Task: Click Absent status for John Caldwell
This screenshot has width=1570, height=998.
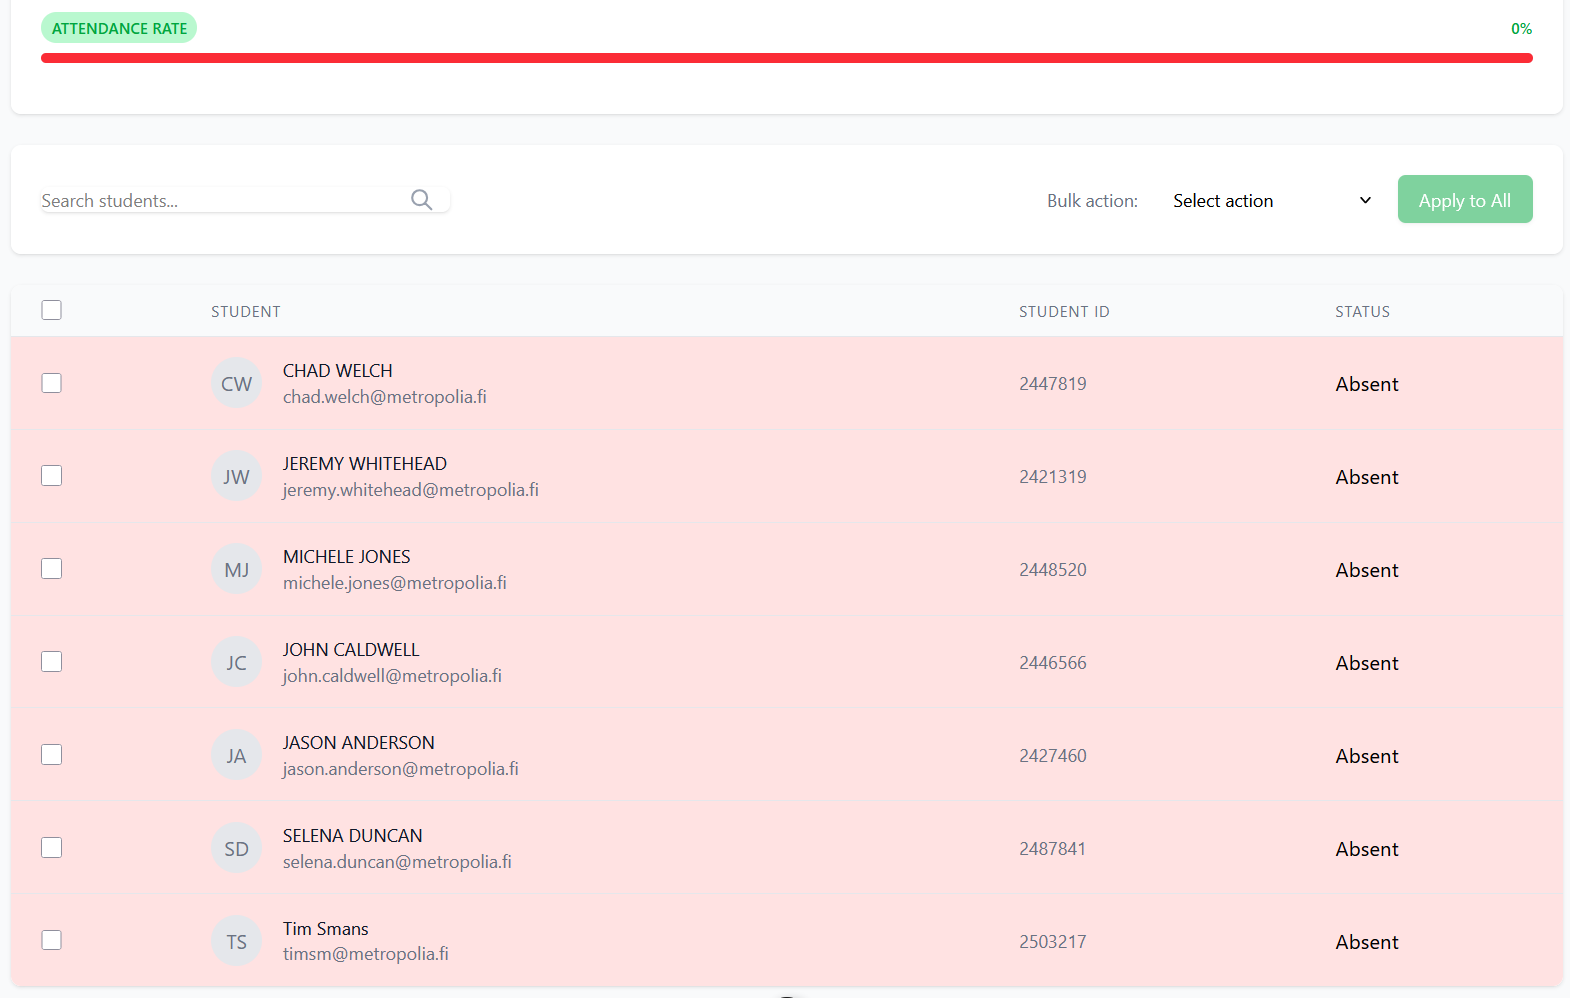Action: coord(1367,663)
